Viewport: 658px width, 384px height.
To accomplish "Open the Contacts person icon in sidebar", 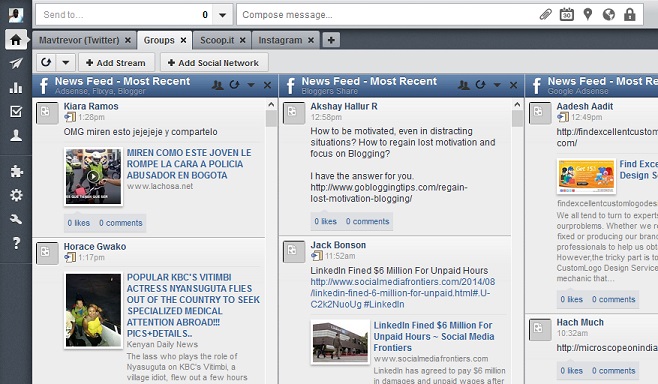I will coord(16,135).
